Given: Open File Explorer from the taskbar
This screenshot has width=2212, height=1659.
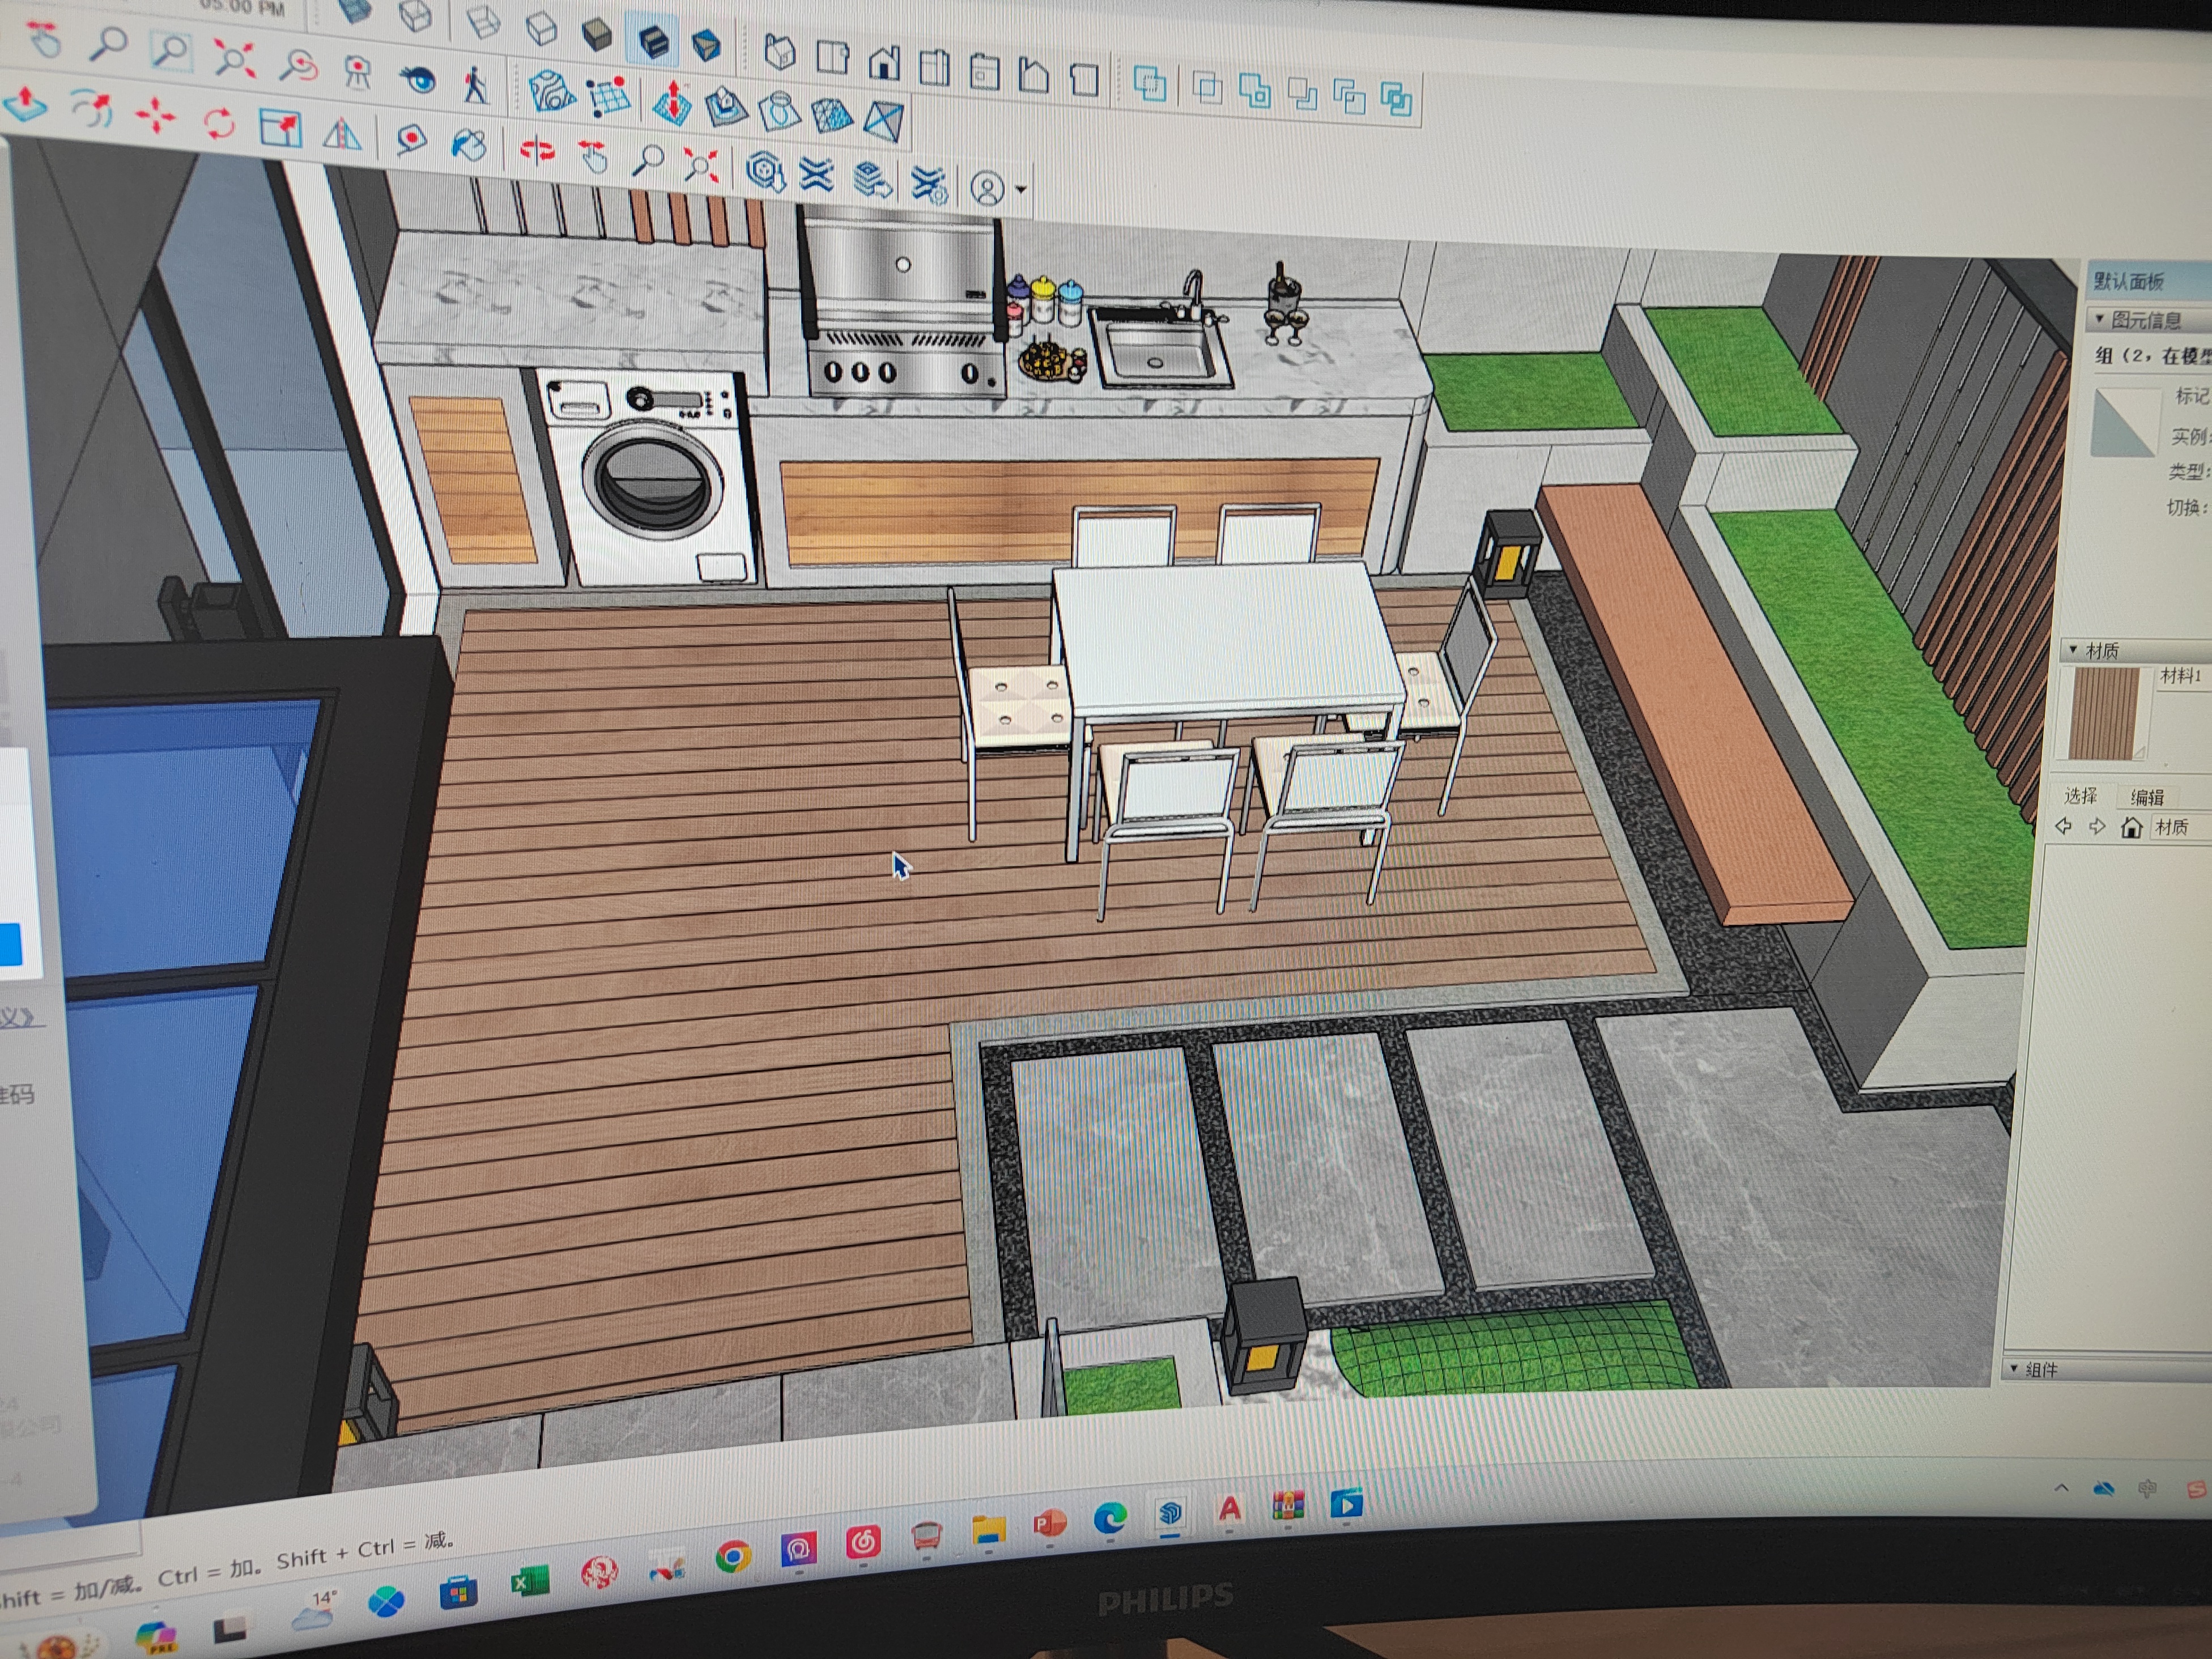Looking at the screenshot, I should (988, 1531).
